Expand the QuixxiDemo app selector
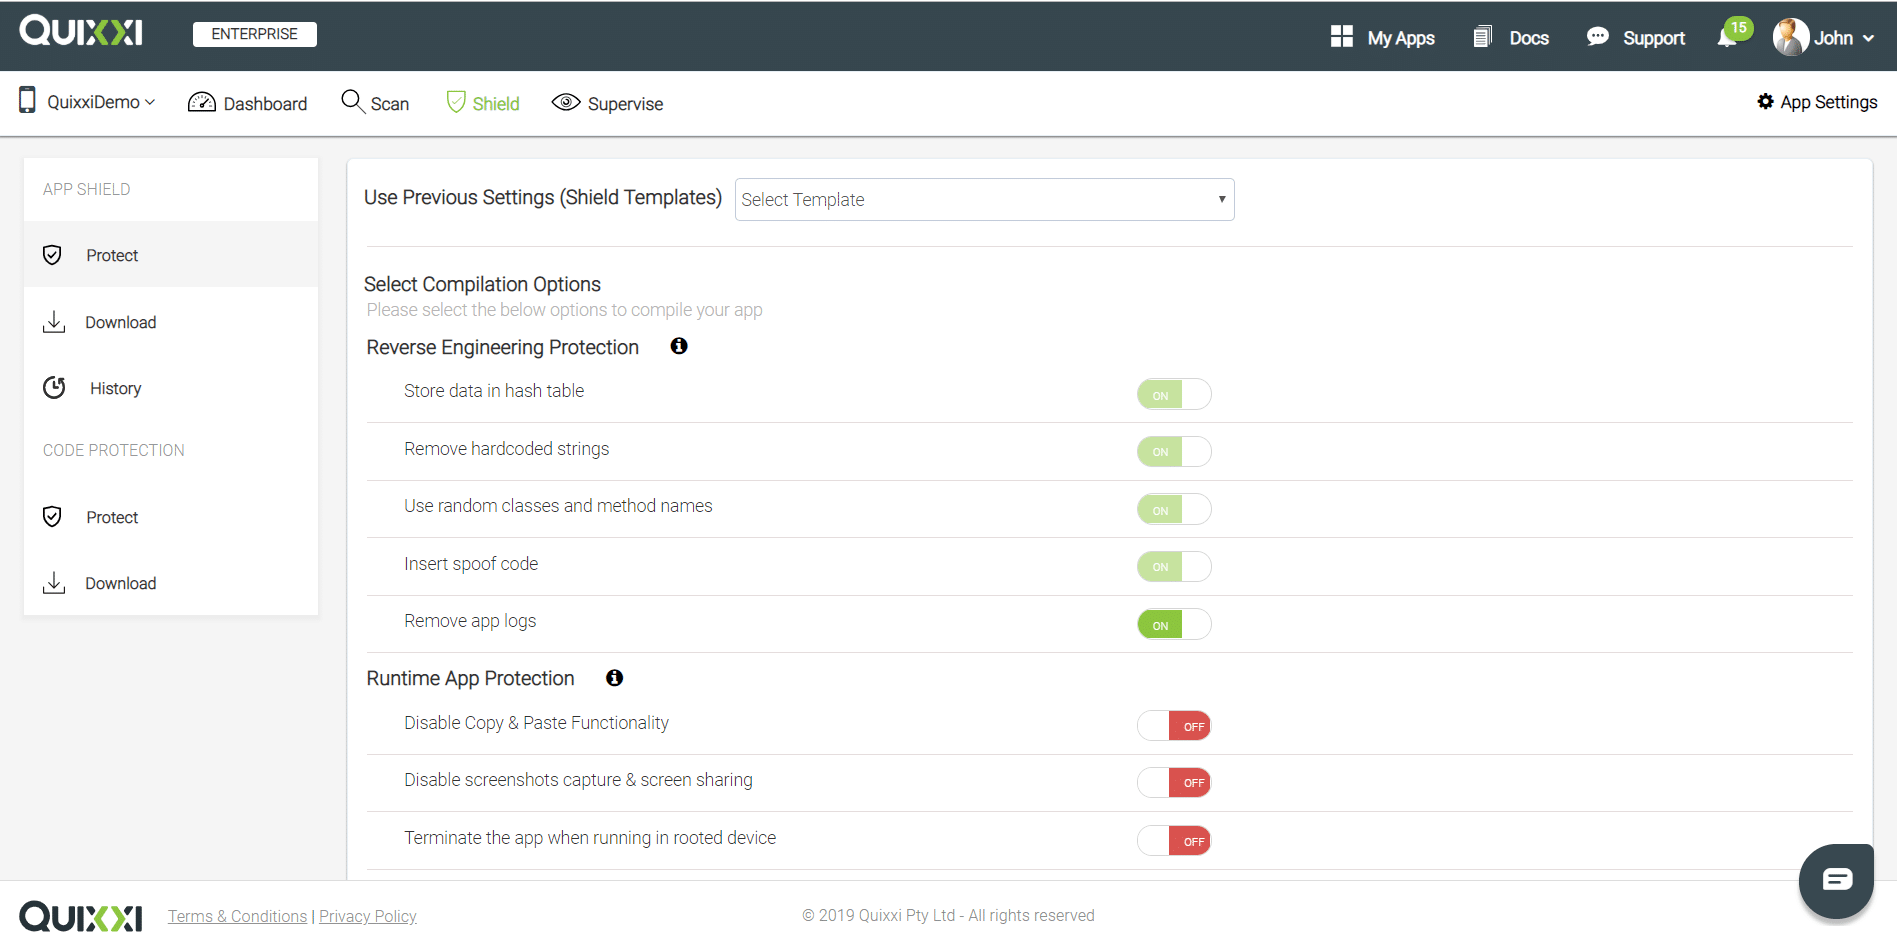Viewport: 1897px width, 943px height. click(101, 102)
